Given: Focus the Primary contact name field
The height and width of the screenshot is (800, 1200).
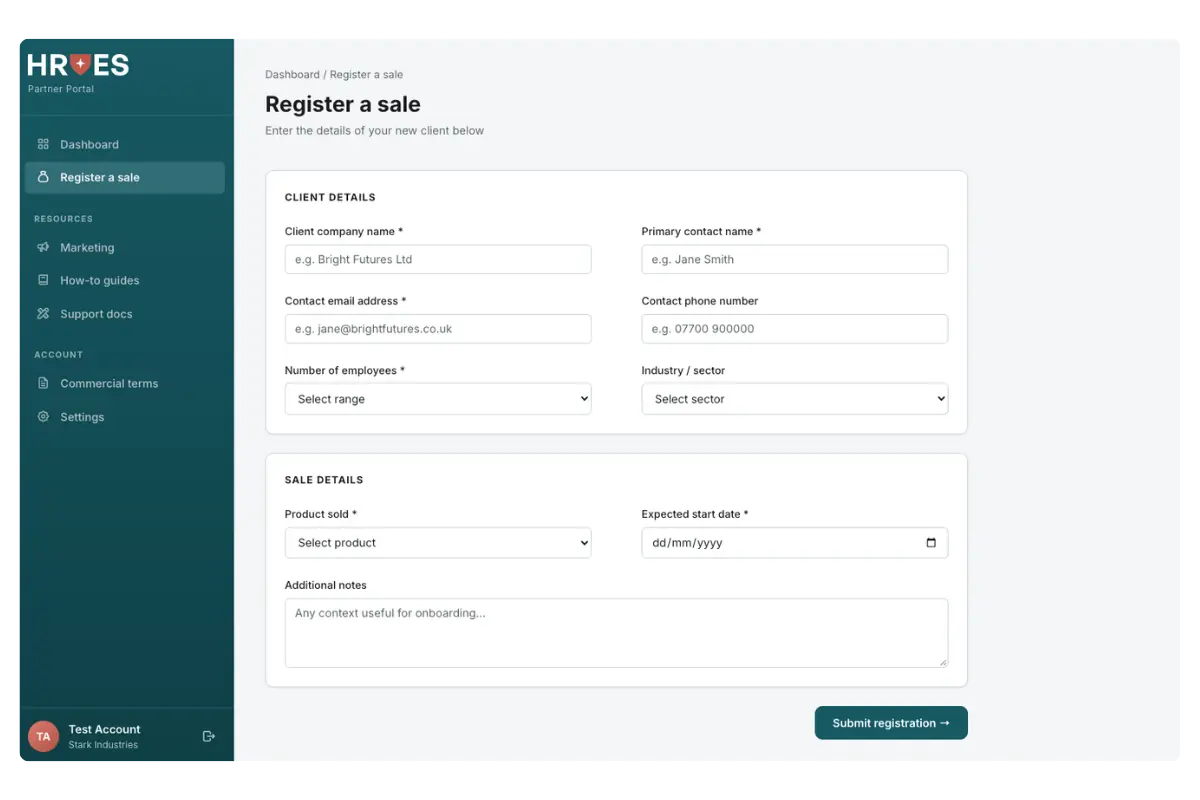Looking at the screenshot, I should click(795, 259).
